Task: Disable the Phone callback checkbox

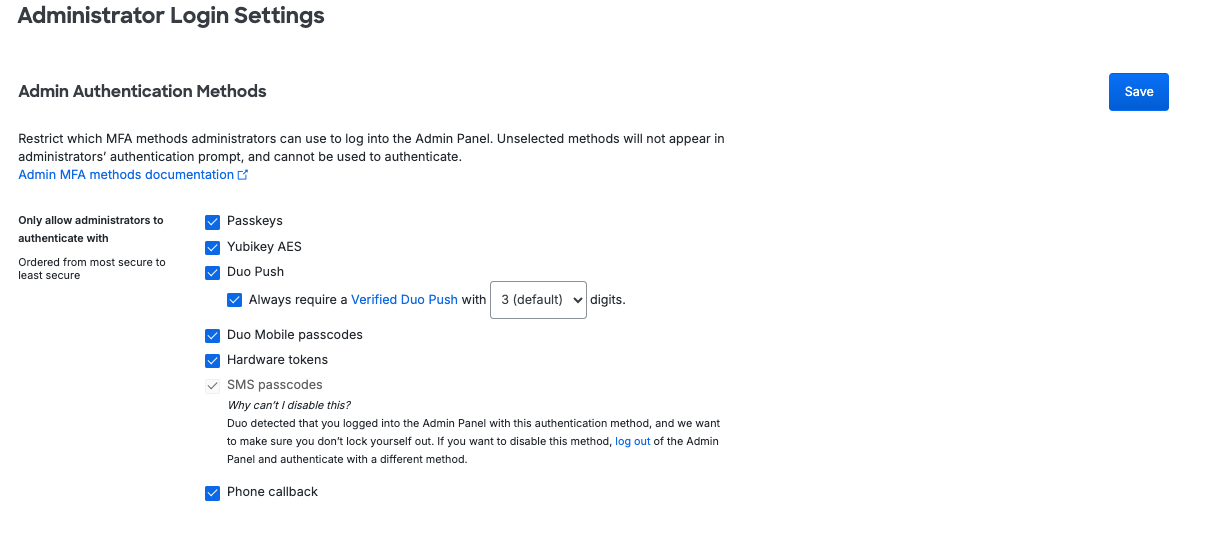Action: [212, 493]
